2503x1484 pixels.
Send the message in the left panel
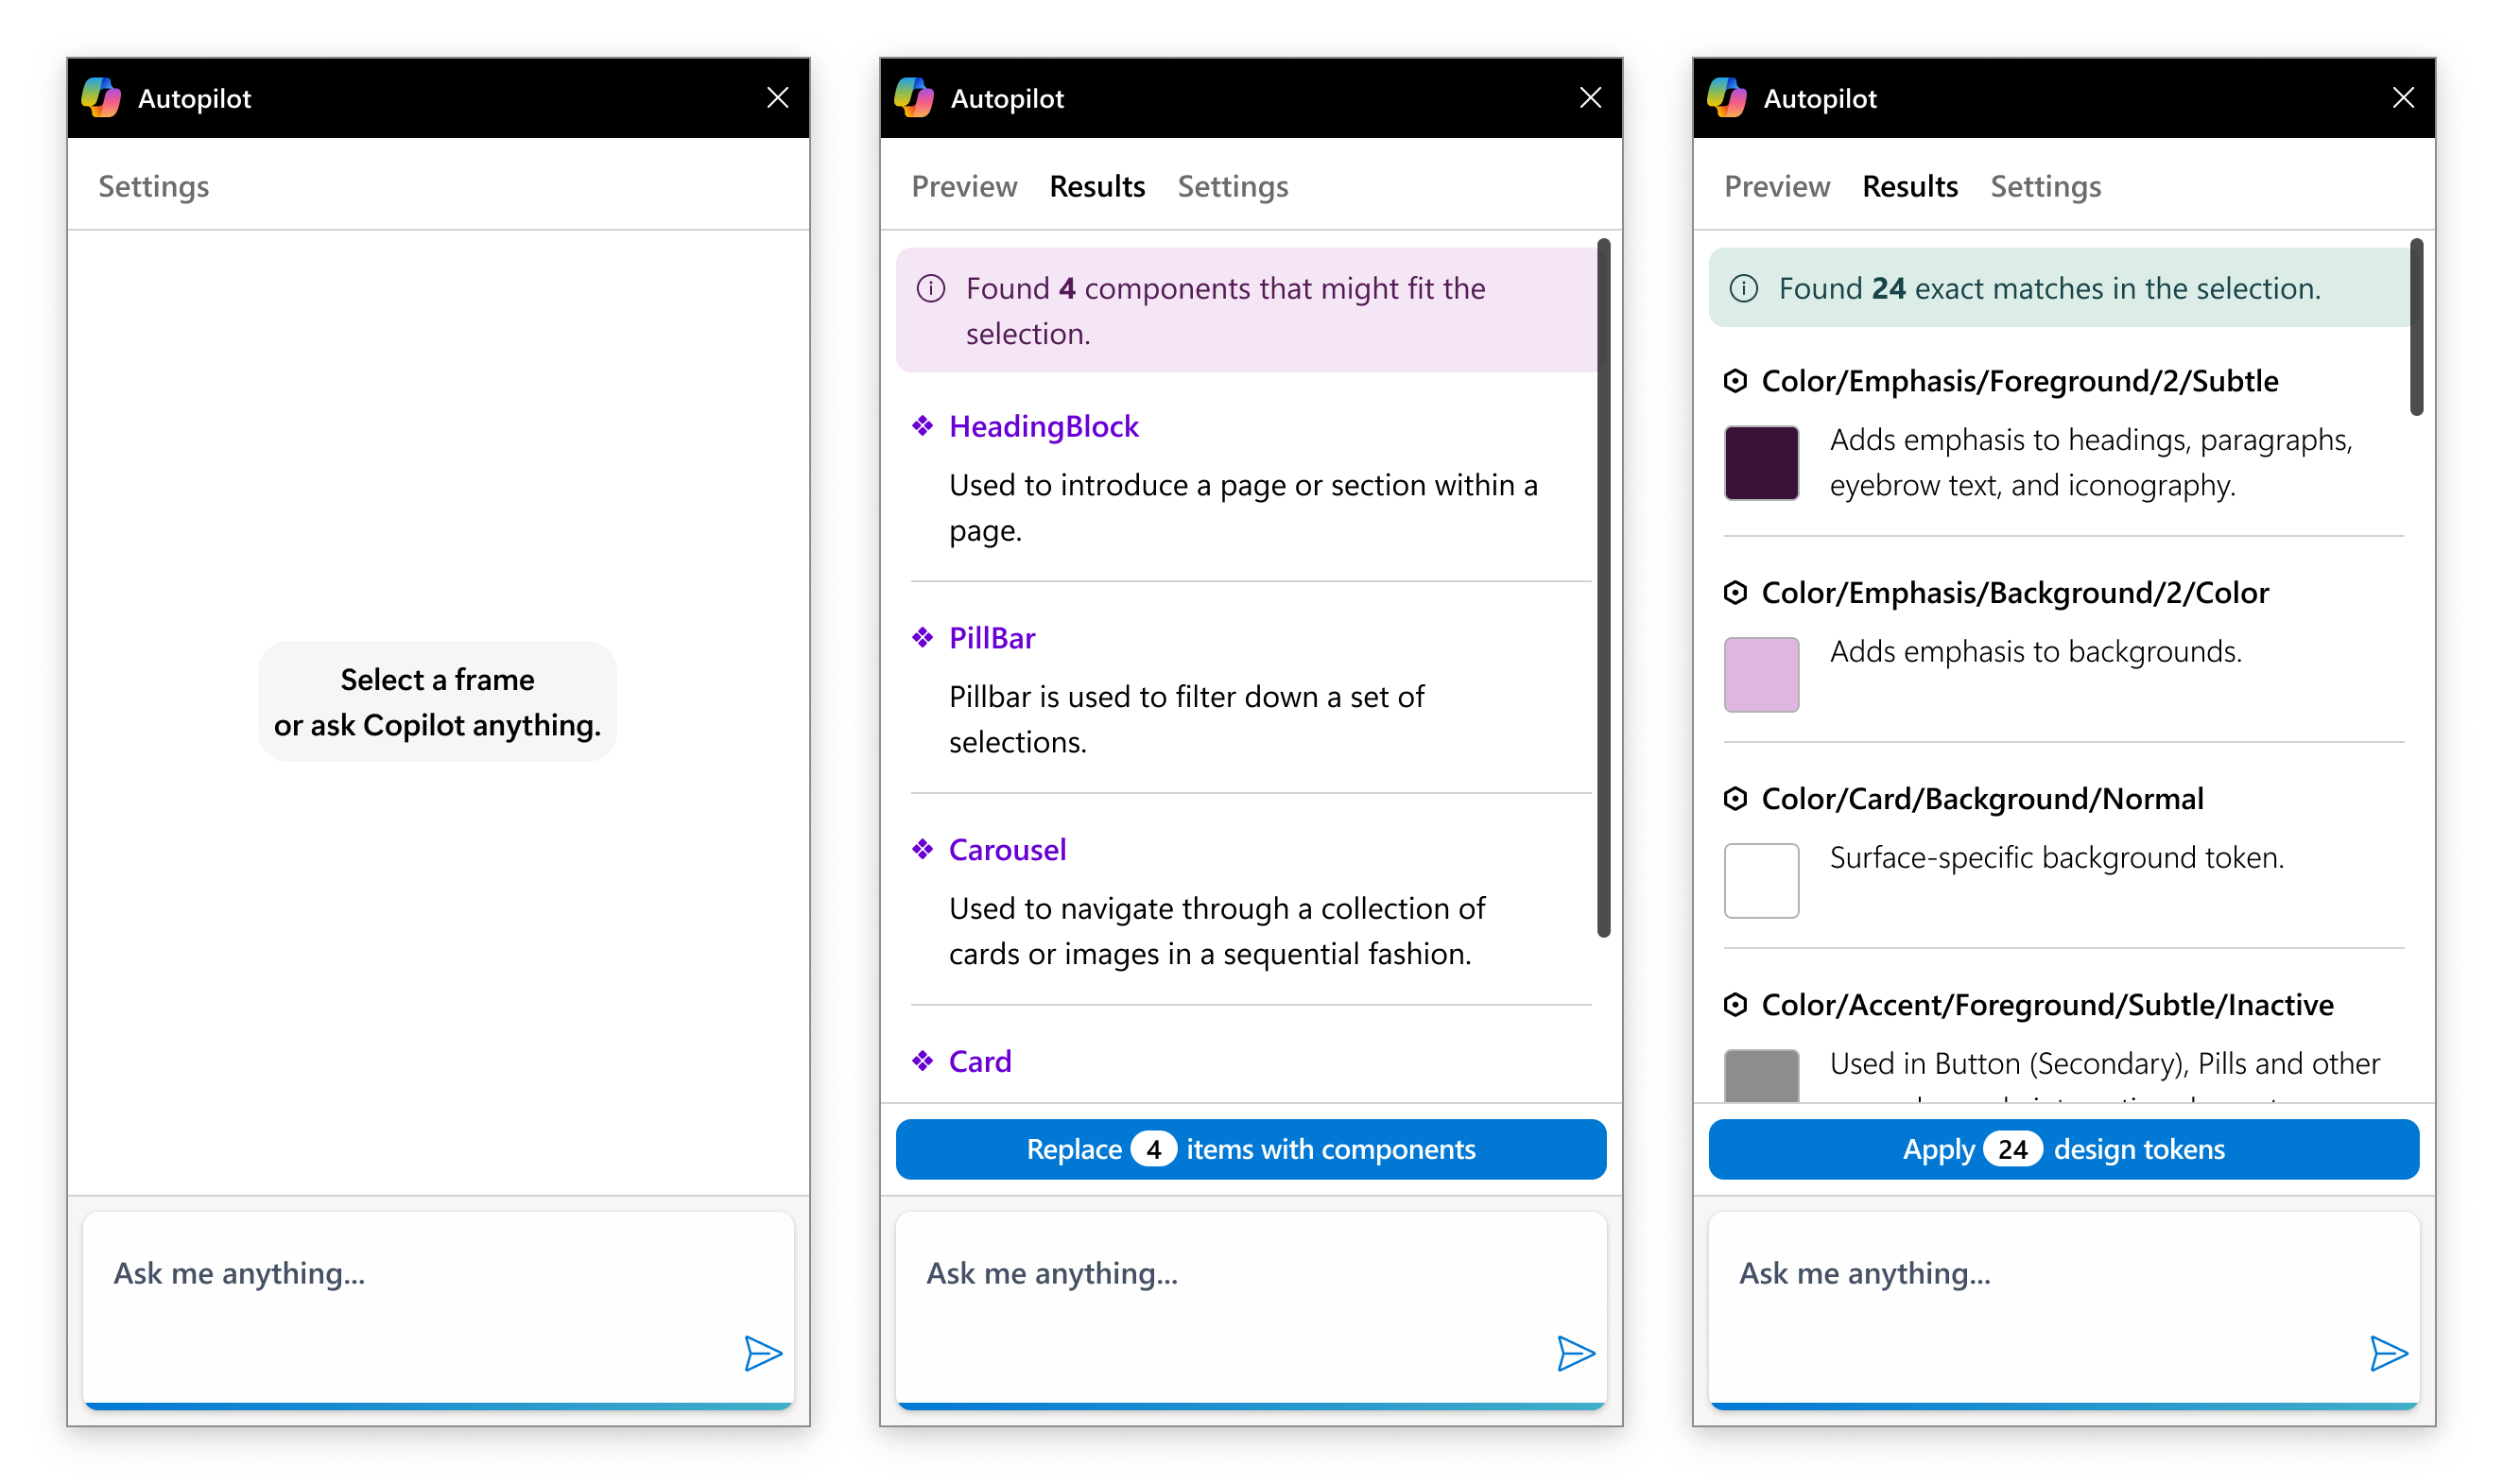point(763,1354)
